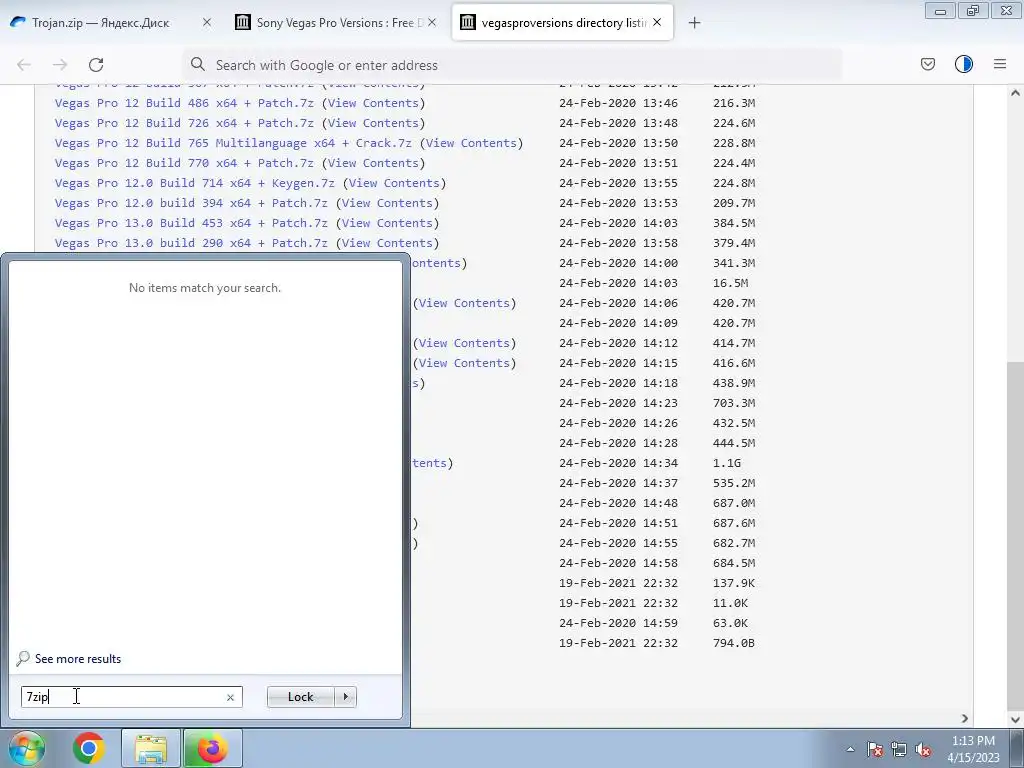Reload the current page

click(x=96, y=65)
